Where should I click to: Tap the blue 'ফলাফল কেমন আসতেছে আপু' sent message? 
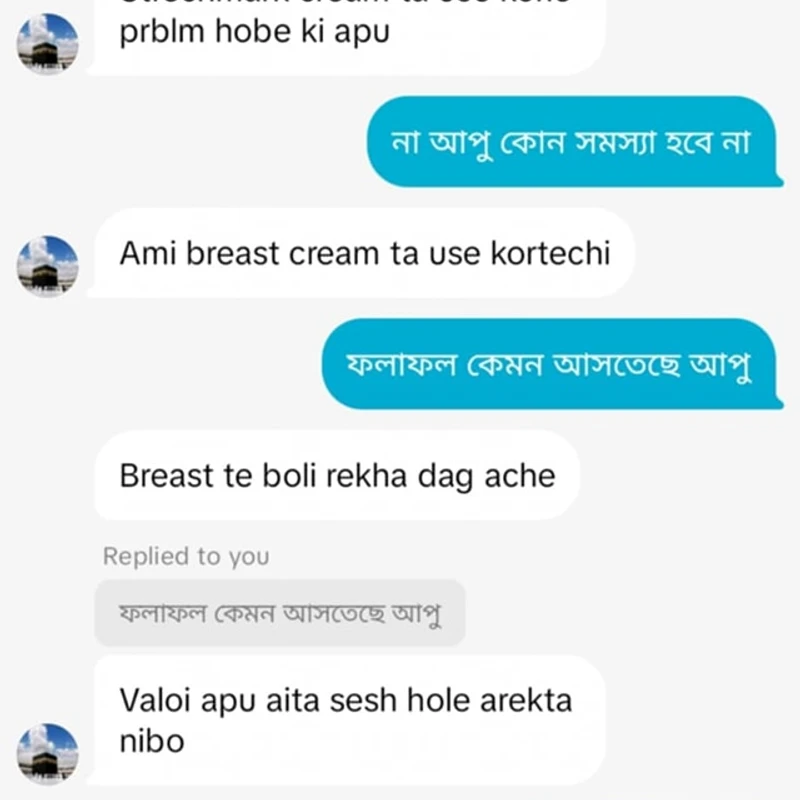point(553,364)
